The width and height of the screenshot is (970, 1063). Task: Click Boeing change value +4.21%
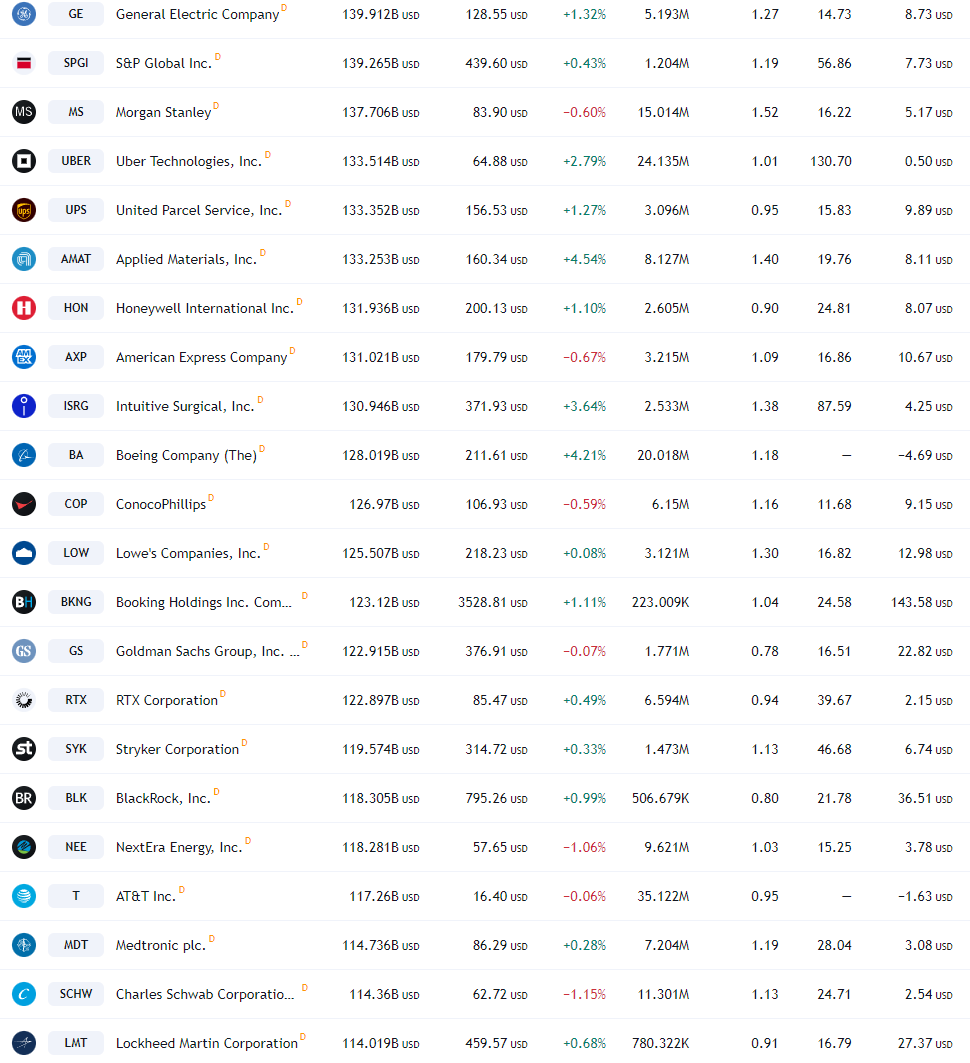[584, 456]
